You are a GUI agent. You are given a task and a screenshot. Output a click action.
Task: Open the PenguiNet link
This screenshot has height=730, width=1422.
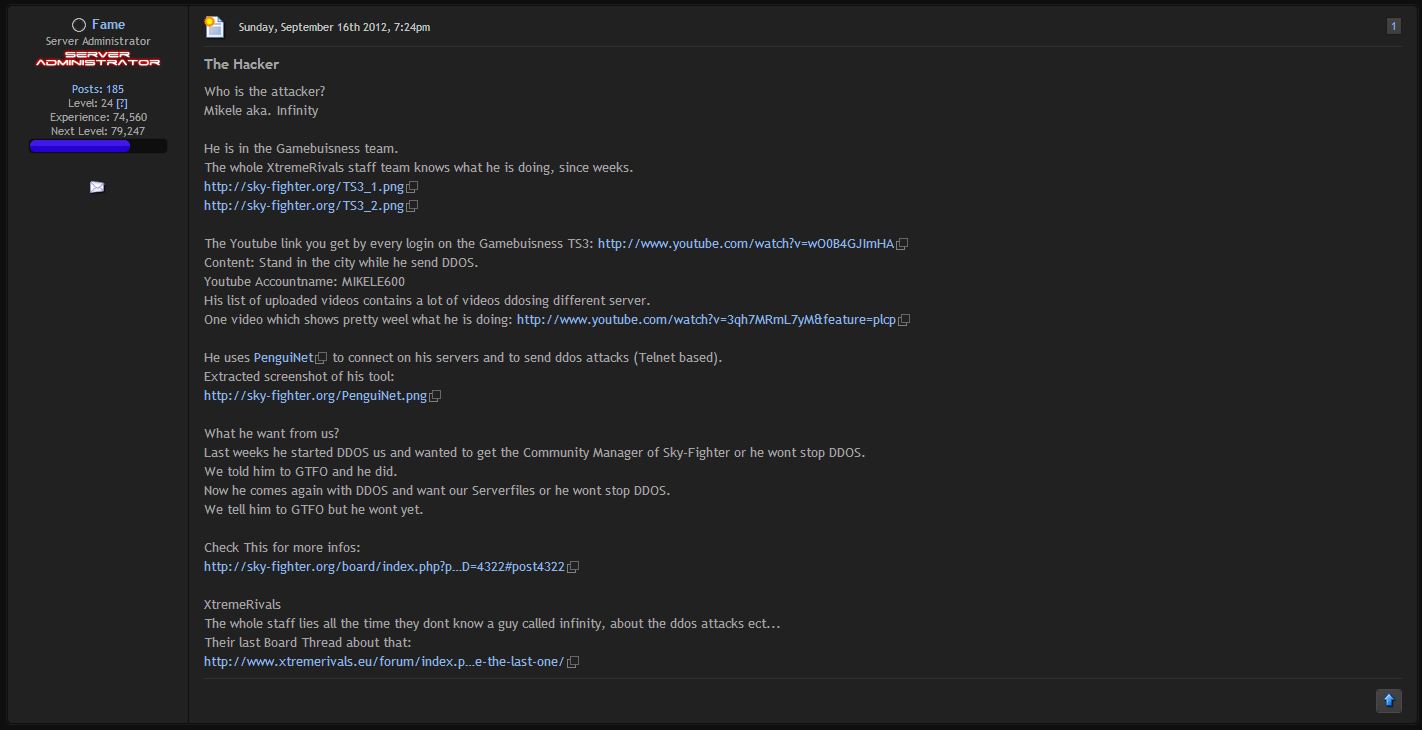(283, 358)
